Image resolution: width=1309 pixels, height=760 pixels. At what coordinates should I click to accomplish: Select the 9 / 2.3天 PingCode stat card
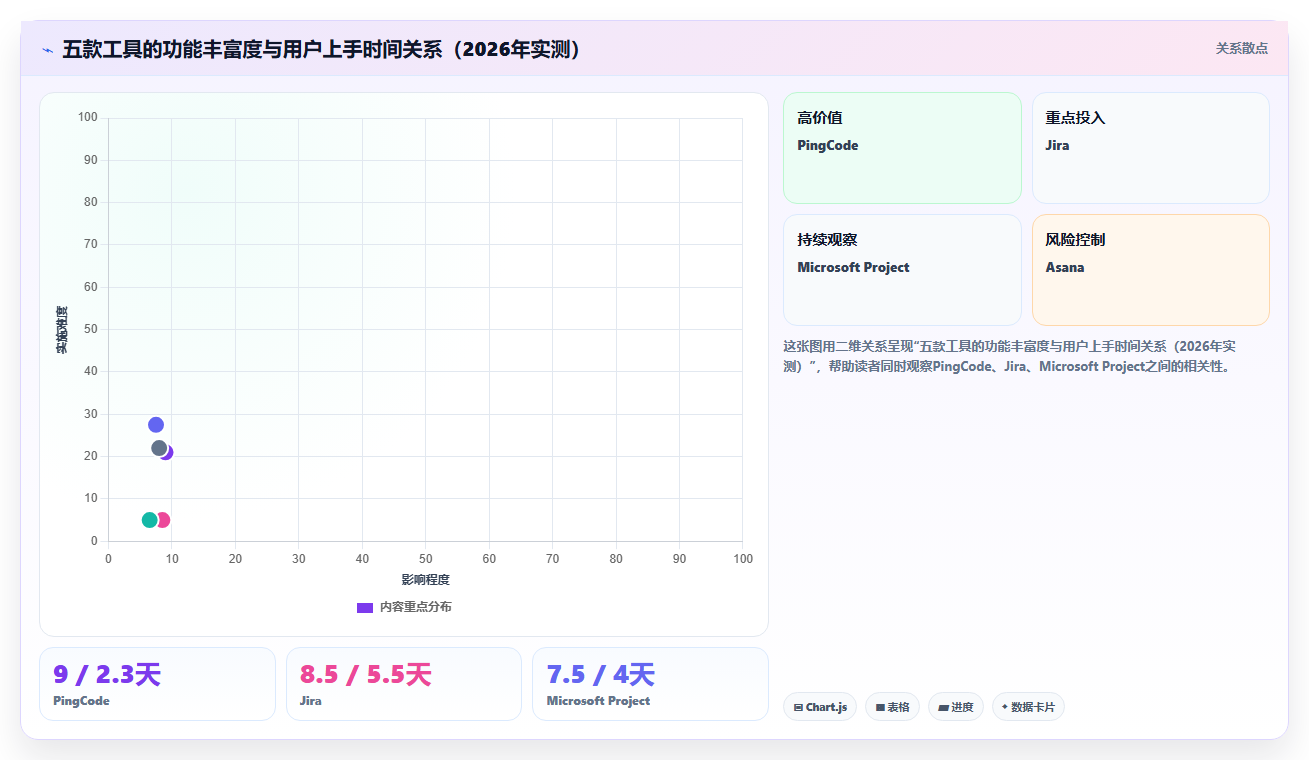tap(157, 684)
